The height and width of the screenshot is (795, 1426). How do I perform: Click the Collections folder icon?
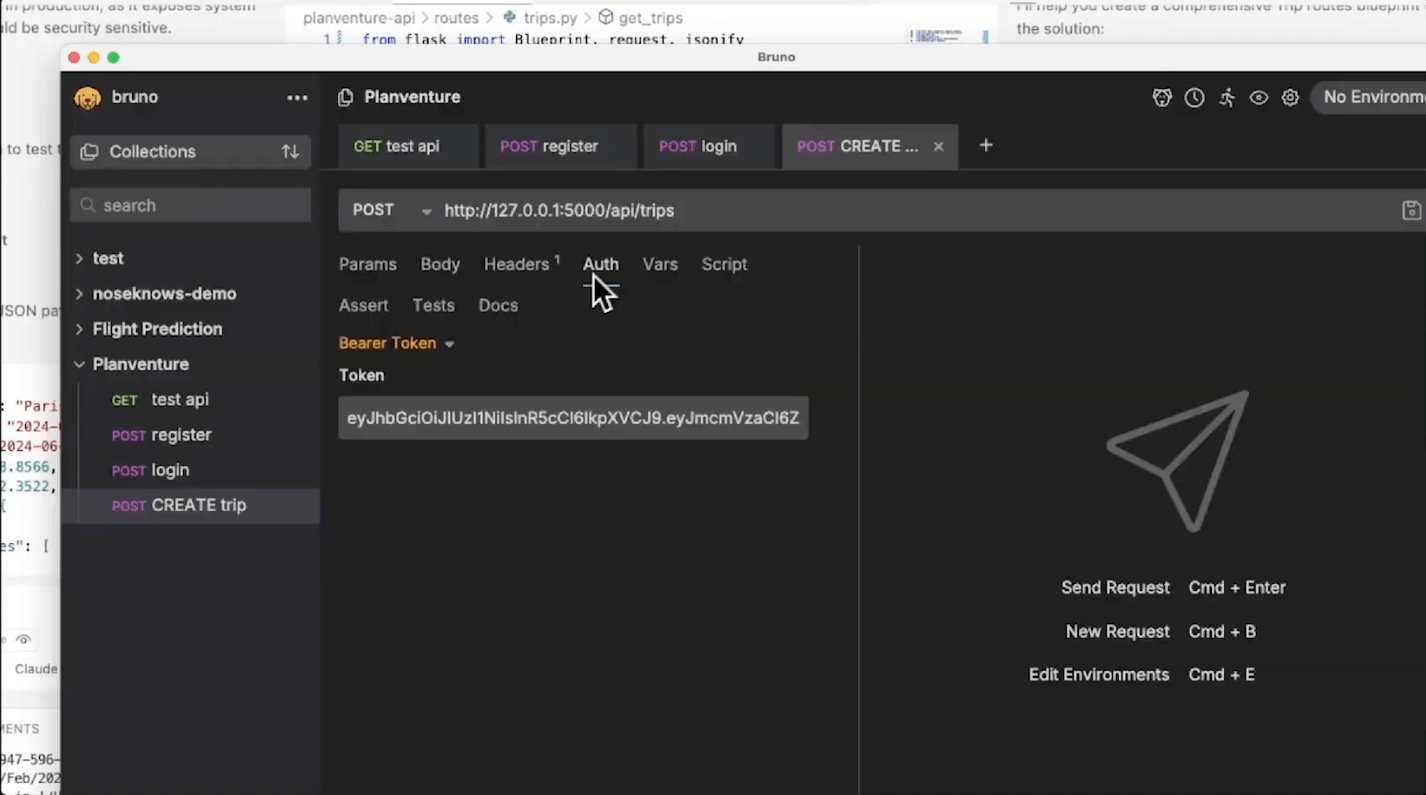coord(89,151)
